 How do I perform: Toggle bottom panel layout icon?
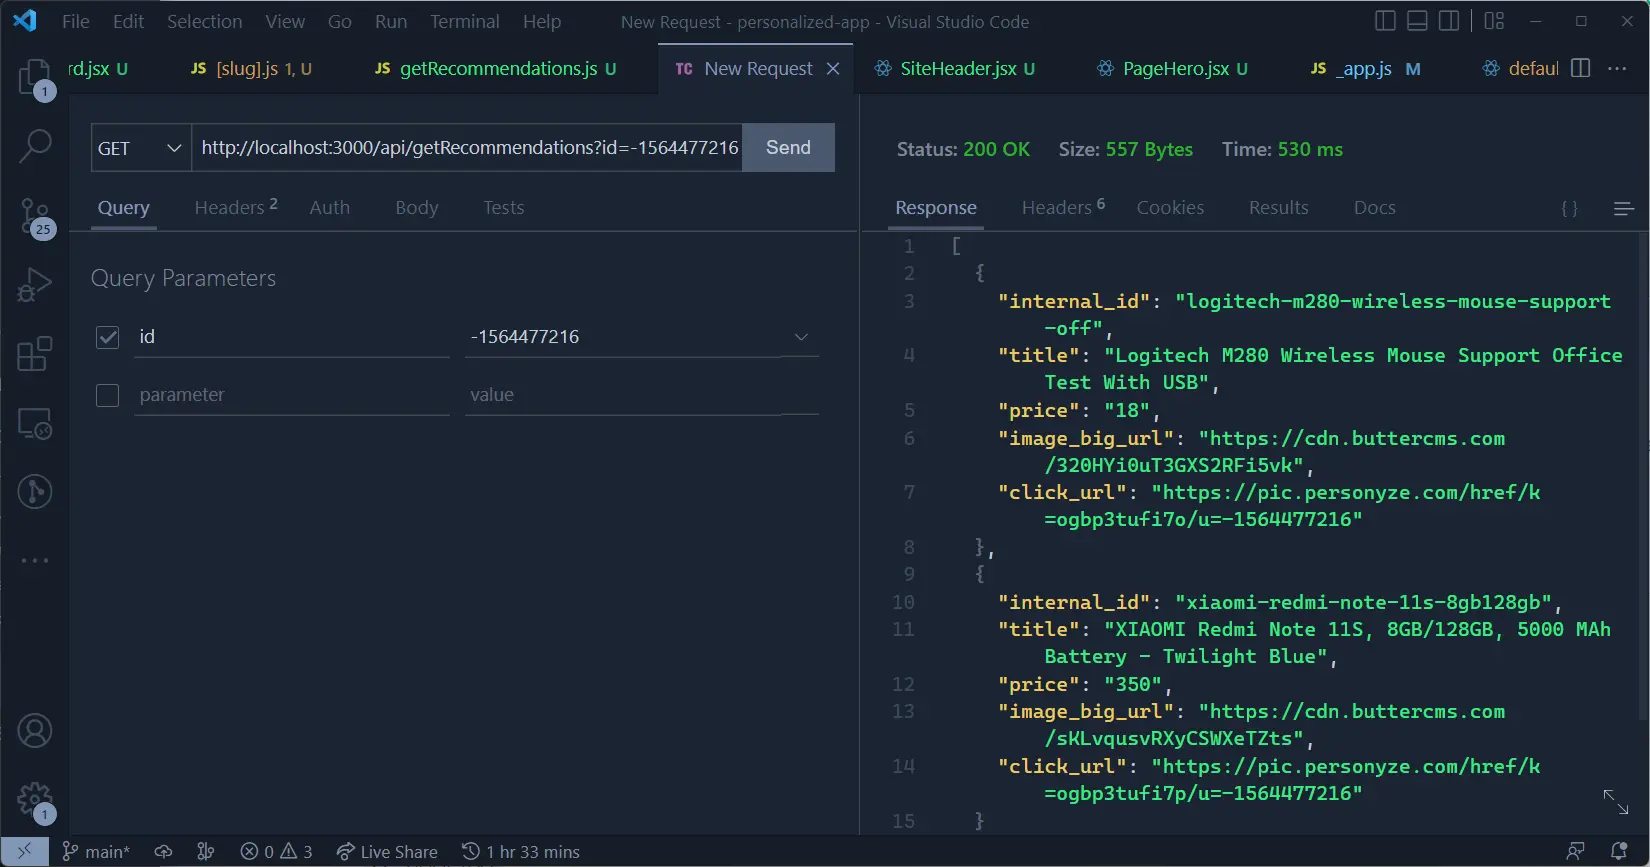click(x=1417, y=21)
